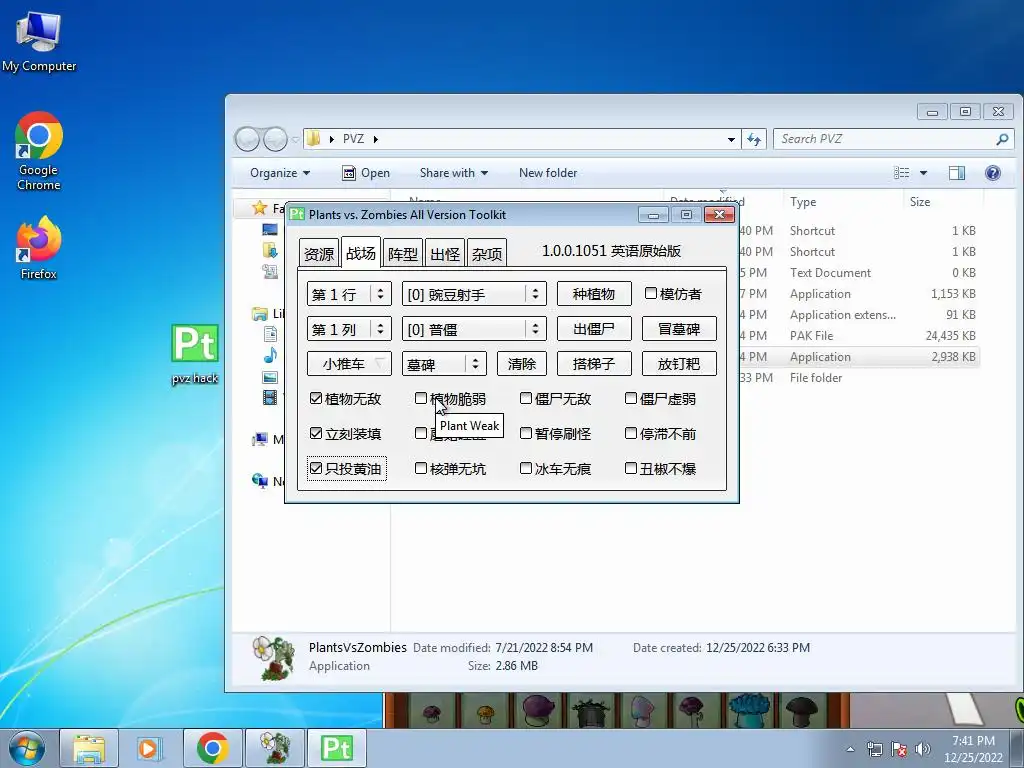Open the 小推车 dropdown button
The image size is (1024, 768).
coord(349,364)
